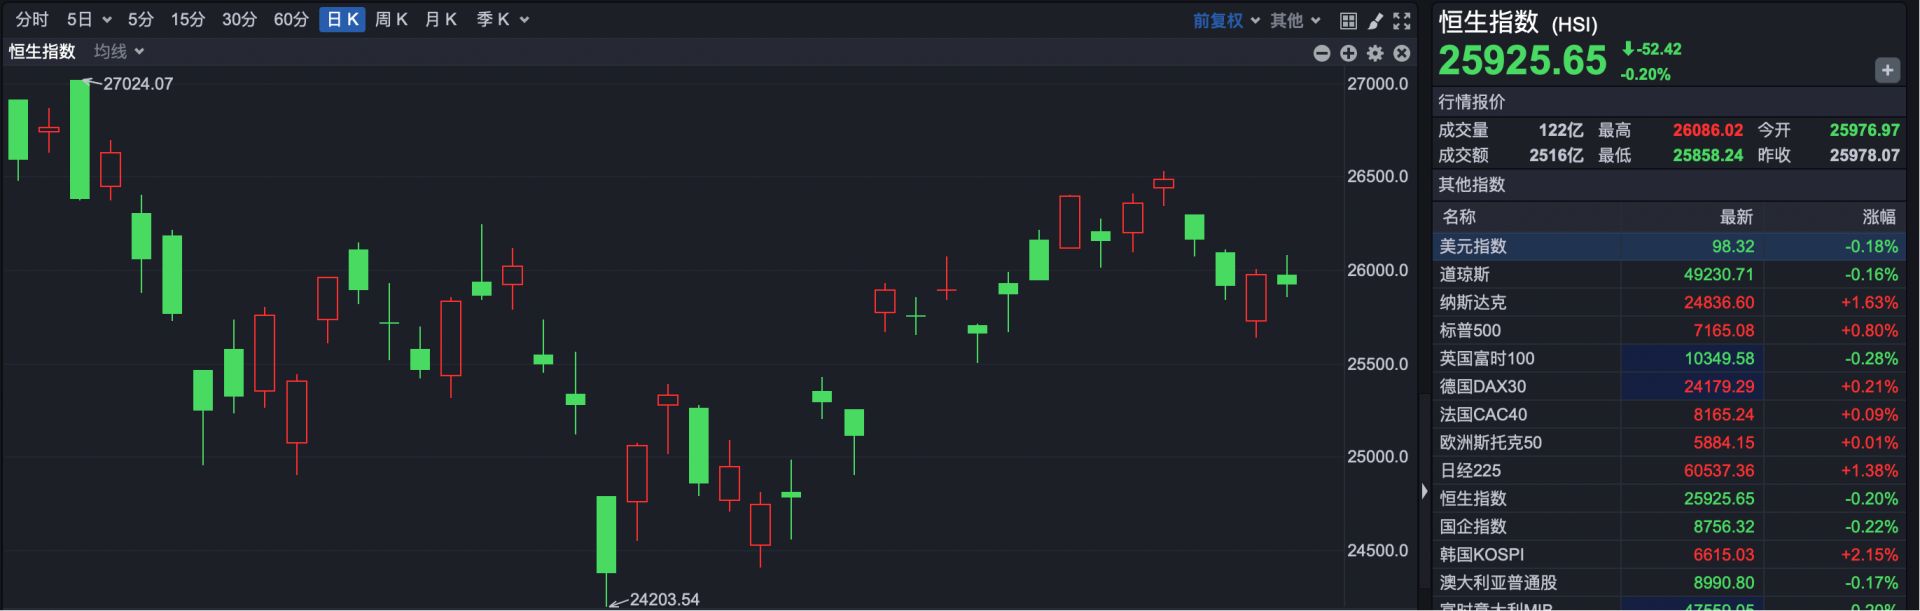Select the 60分 interval tab

[291, 19]
